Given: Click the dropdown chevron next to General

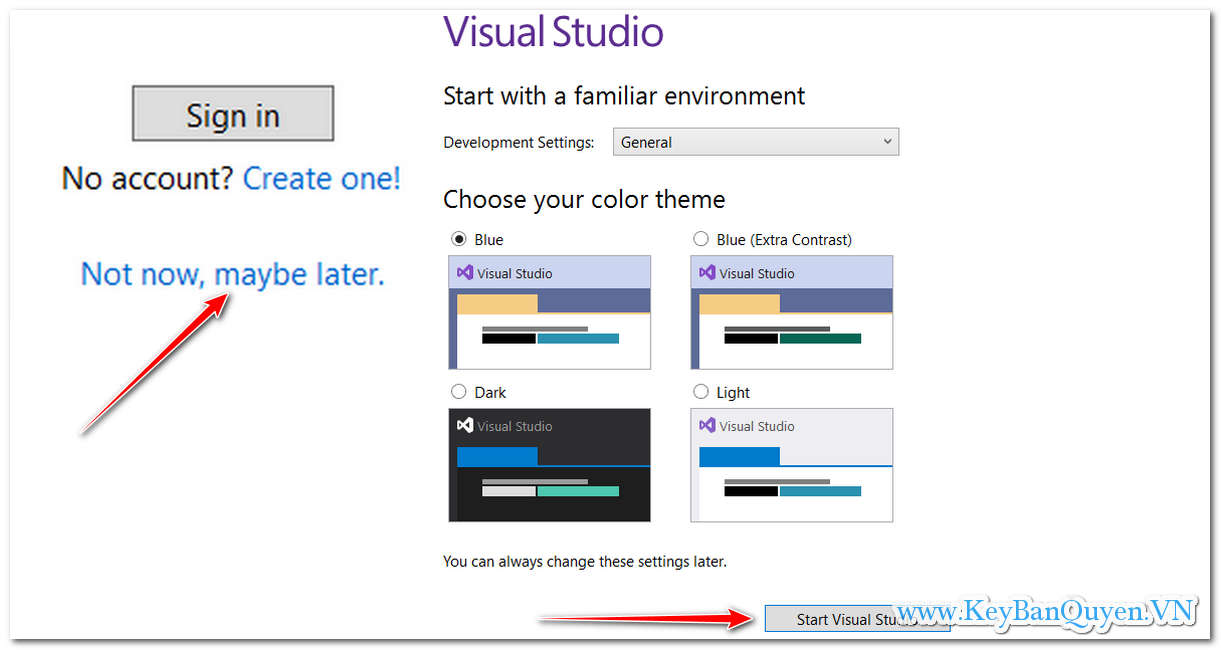Looking at the screenshot, I should [x=887, y=141].
